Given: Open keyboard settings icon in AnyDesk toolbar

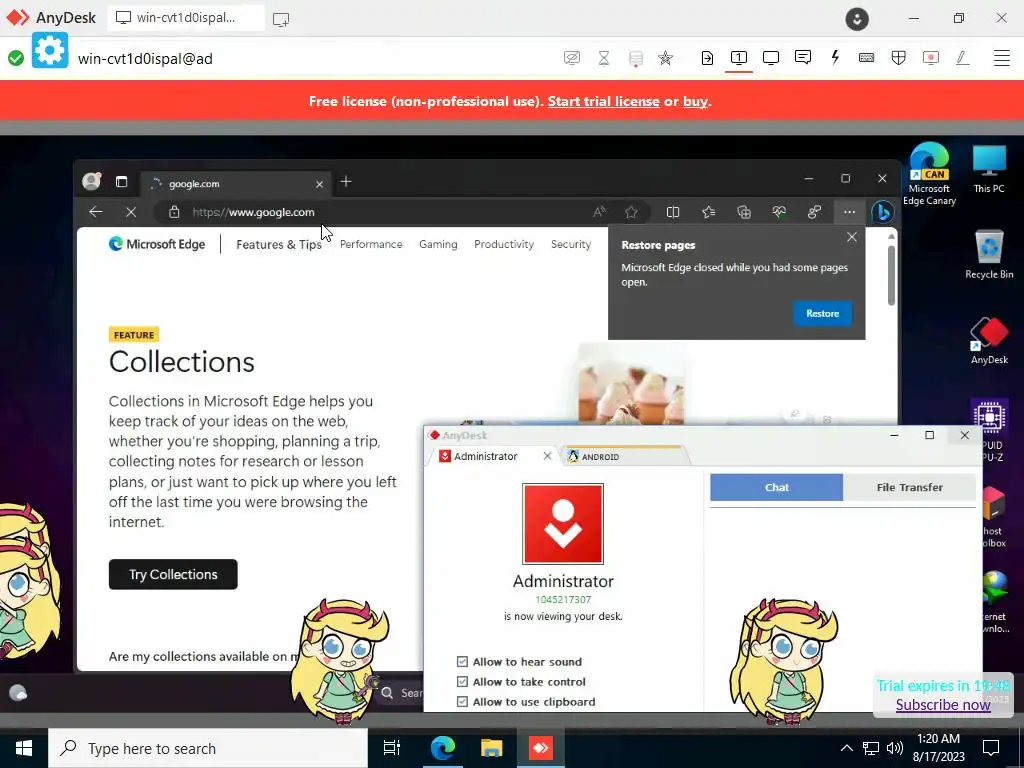Looking at the screenshot, I should [867, 58].
